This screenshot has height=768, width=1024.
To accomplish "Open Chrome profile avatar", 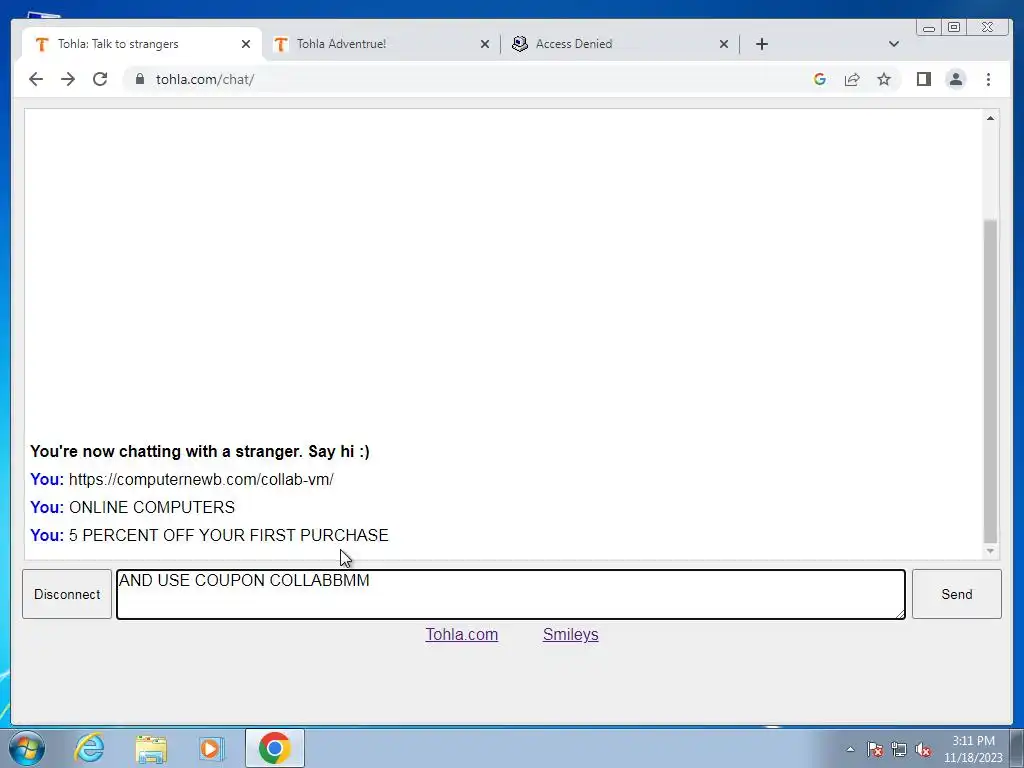I will tap(955, 79).
